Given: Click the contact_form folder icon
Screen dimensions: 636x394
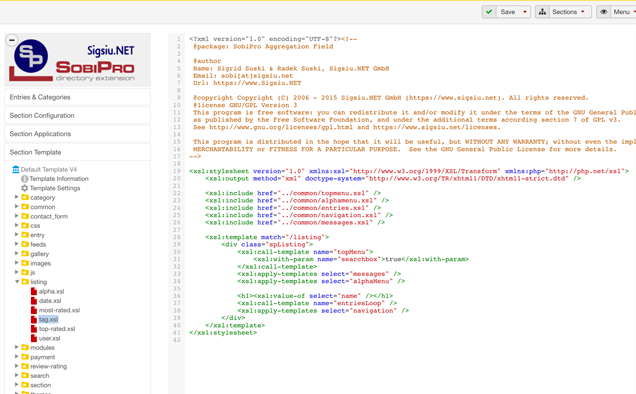Looking at the screenshot, I should [25, 216].
